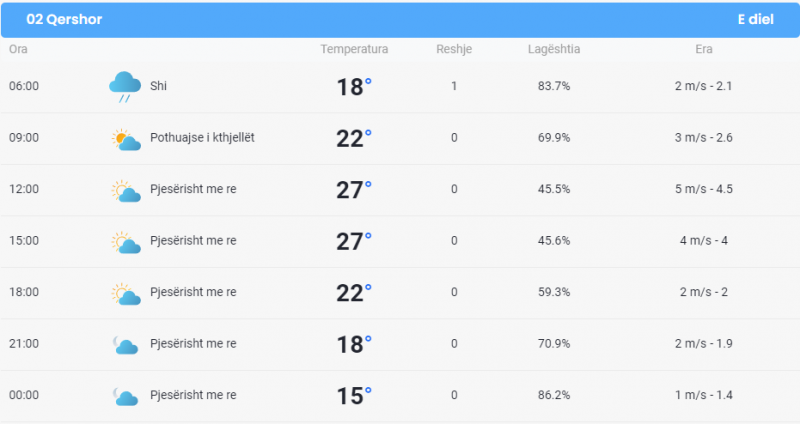Click the rain cloud icon at 06:00
This screenshot has height=424, width=800.
(125, 87)
